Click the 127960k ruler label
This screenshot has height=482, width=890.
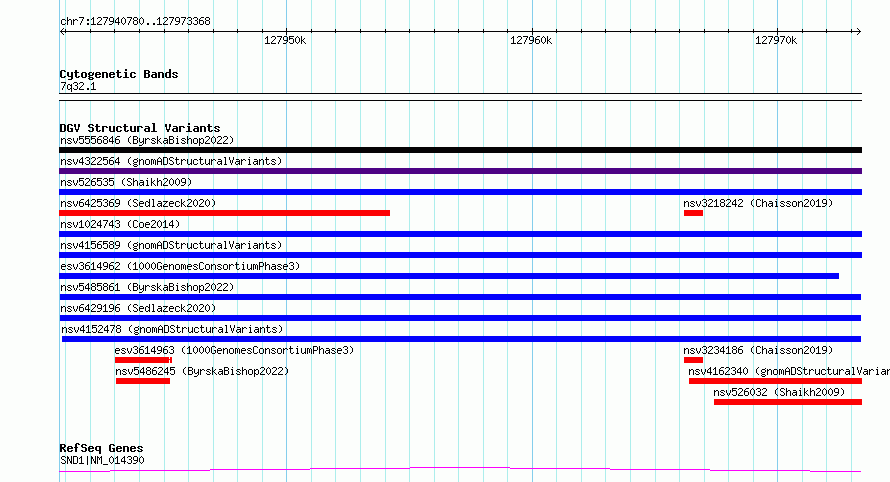click(531, 40)
